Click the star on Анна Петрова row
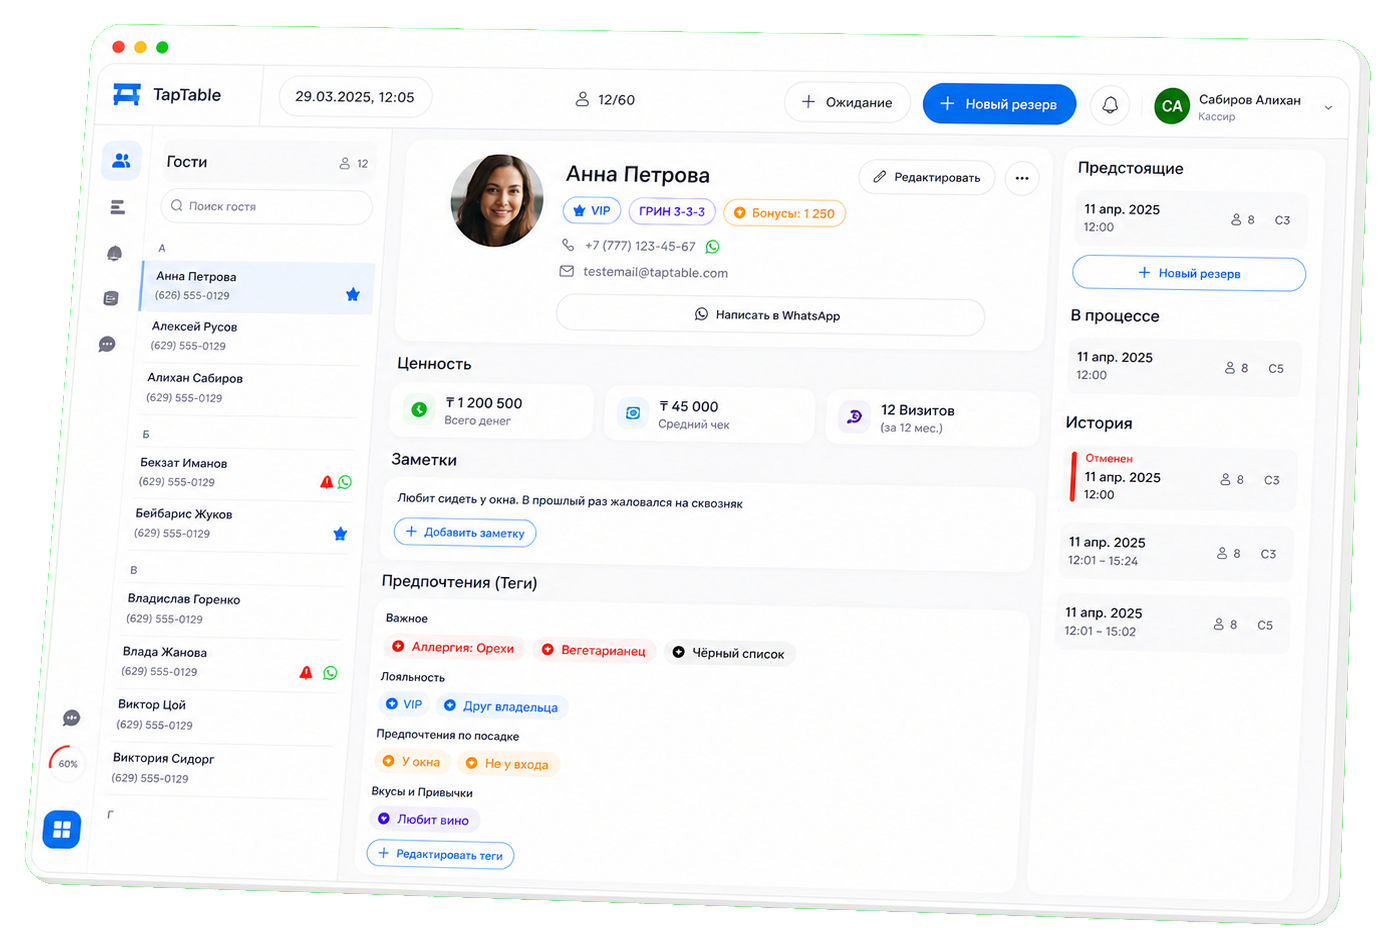 tap(352, 294)
